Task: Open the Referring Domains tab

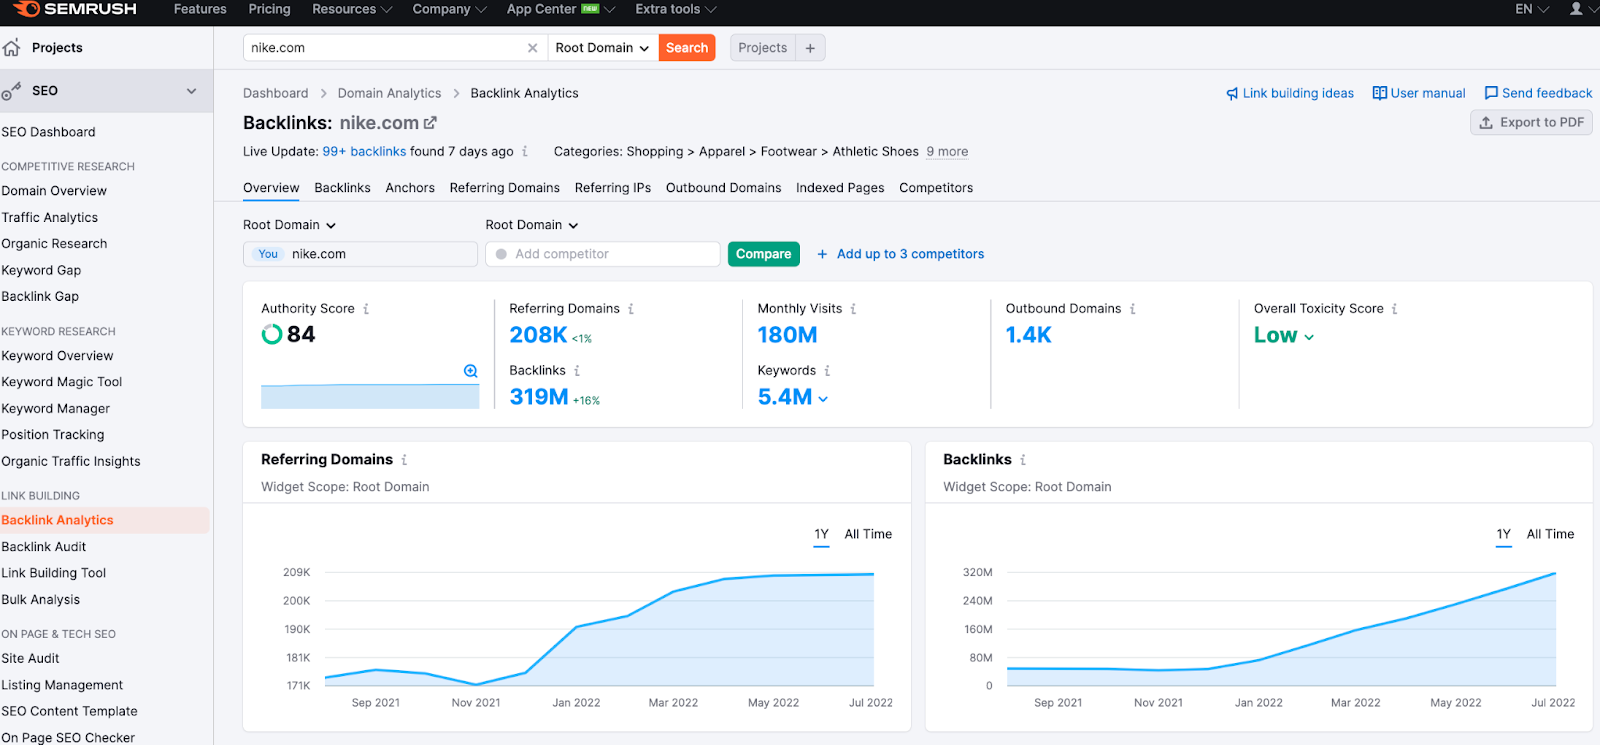Action: pos(504,188)
